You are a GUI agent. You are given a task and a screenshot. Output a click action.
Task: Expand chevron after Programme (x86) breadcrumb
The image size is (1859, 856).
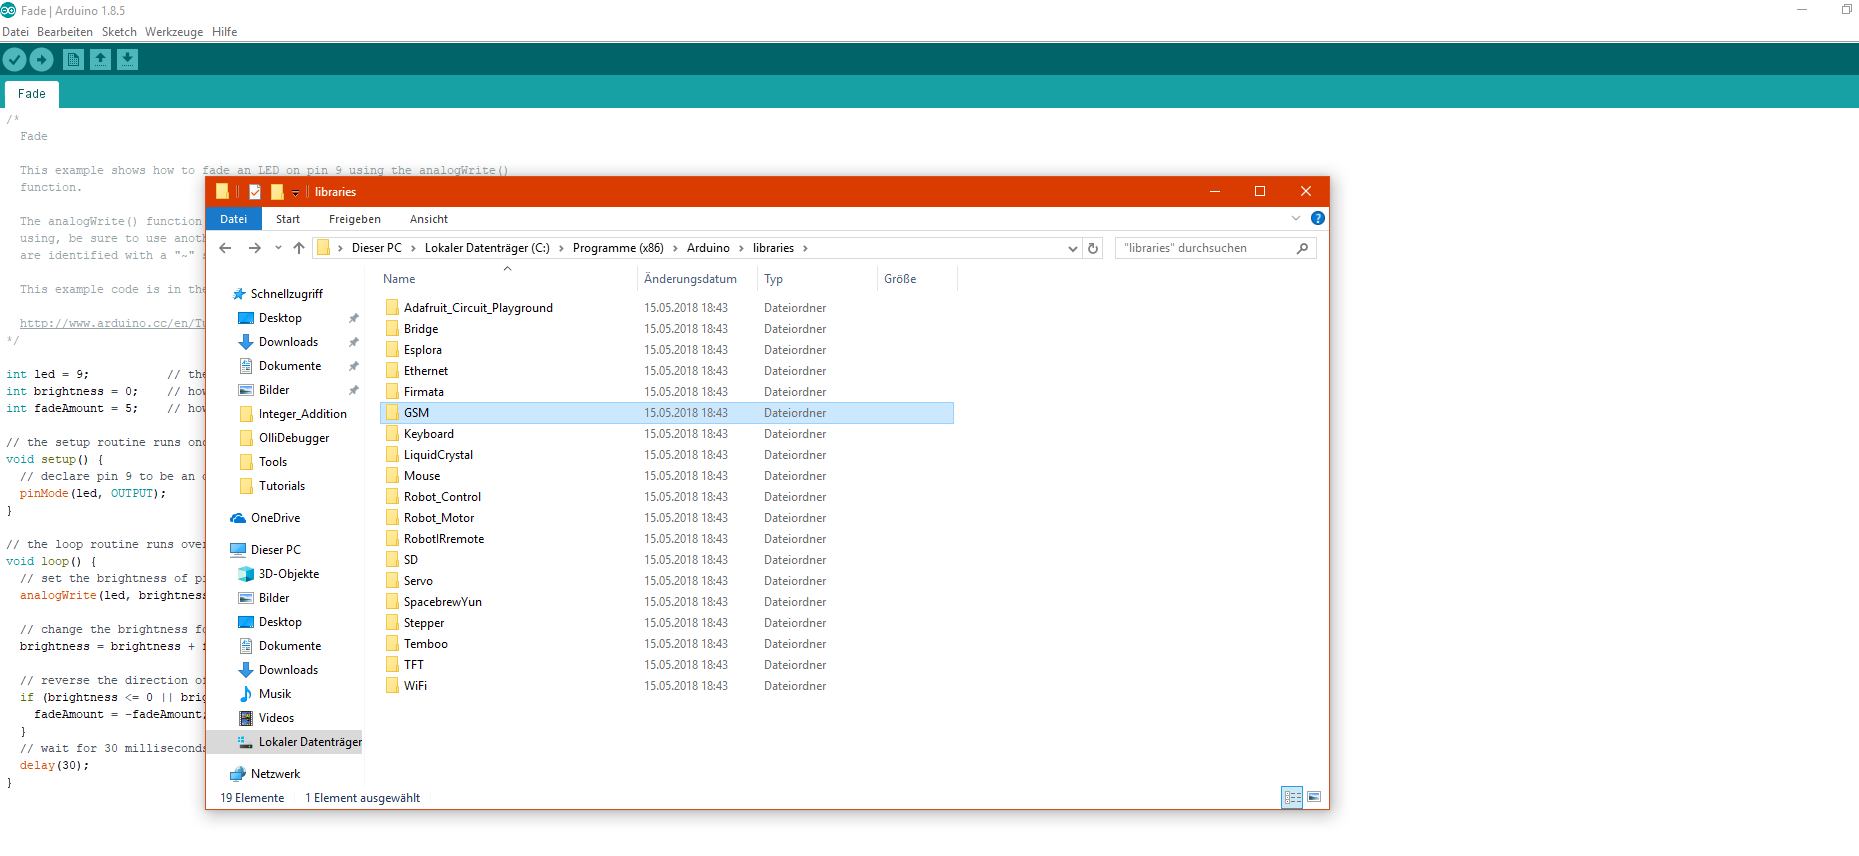click(x=675, y=248)
